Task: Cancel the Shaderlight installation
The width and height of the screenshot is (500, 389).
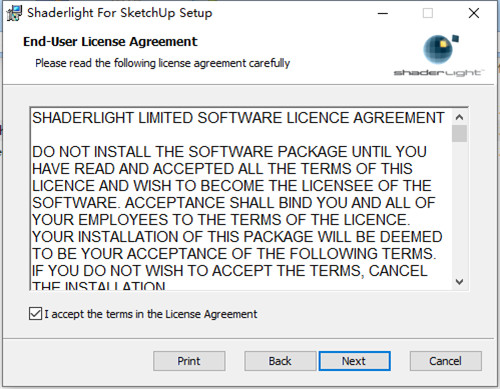Action: coord(445,361)
